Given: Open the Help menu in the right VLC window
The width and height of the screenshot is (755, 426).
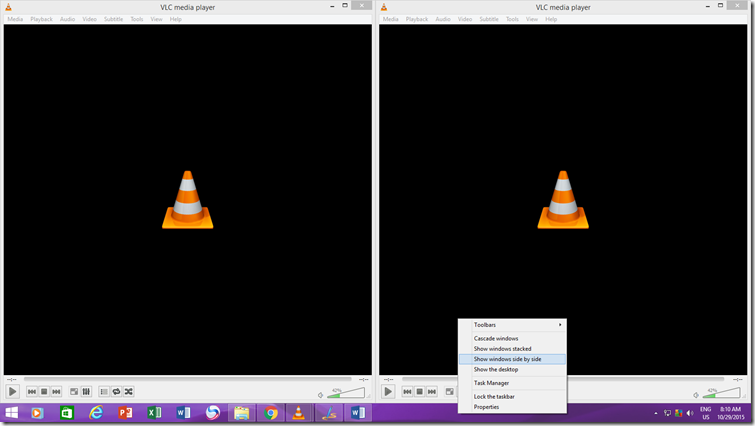Looking at the screenshot, I should tap(551, 19).
